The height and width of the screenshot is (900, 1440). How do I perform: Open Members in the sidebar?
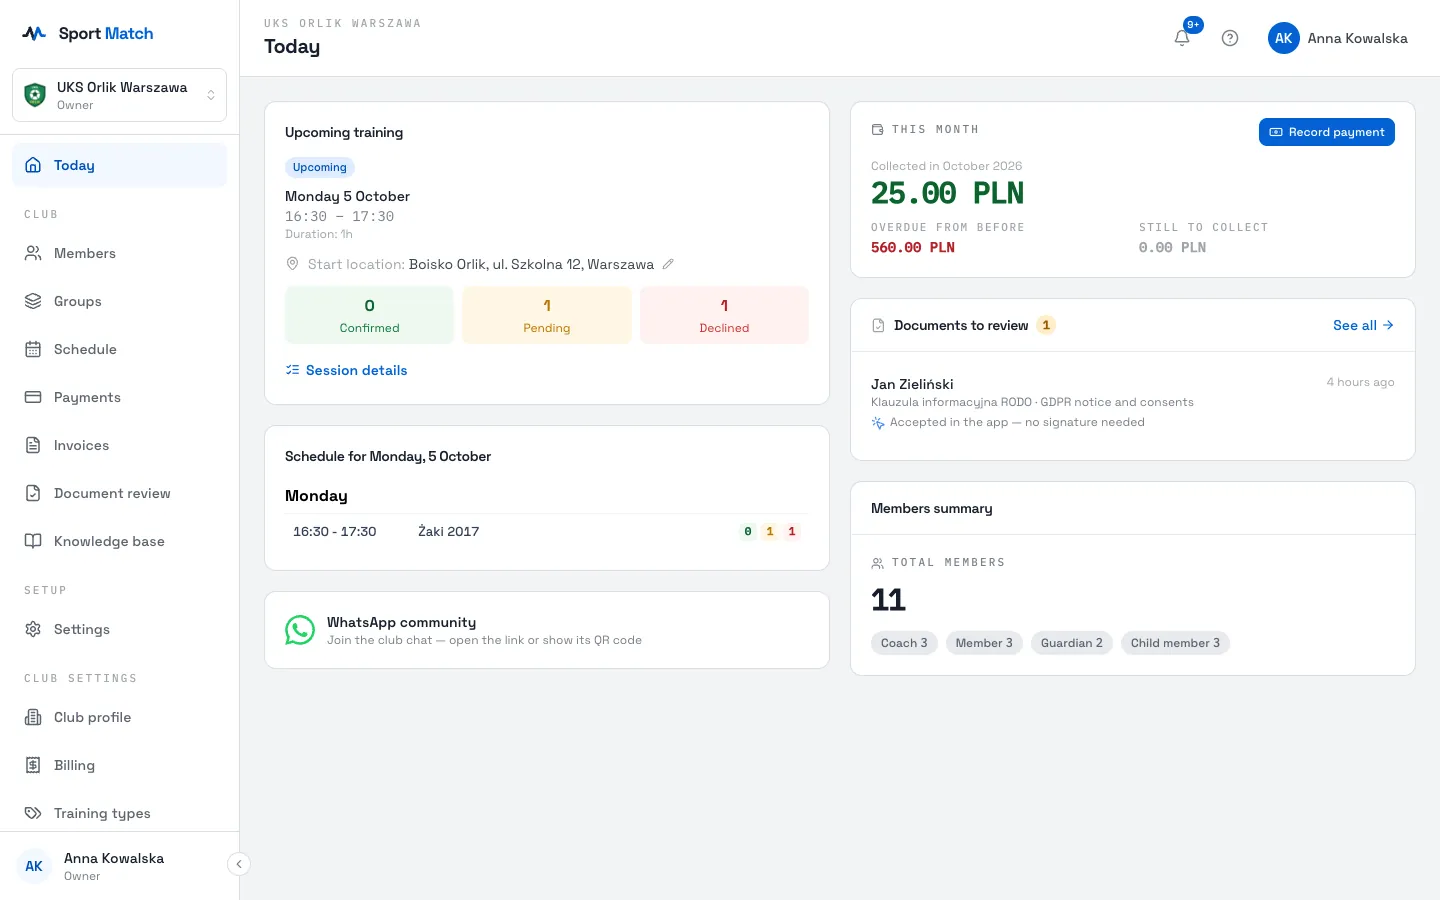point(119,253)
